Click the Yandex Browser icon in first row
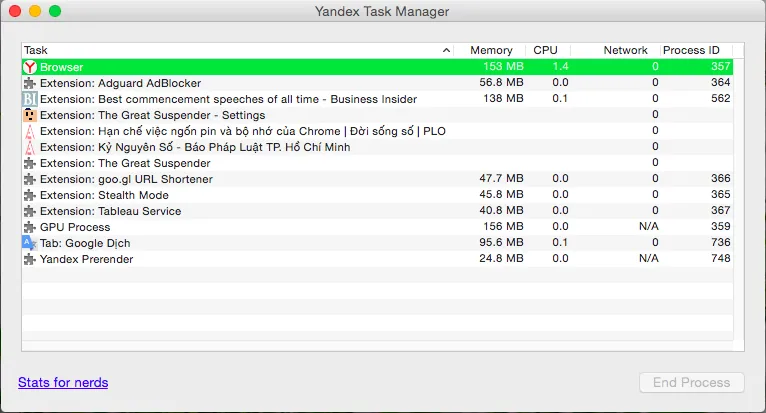The image size is (766, 413). (30, 67)
